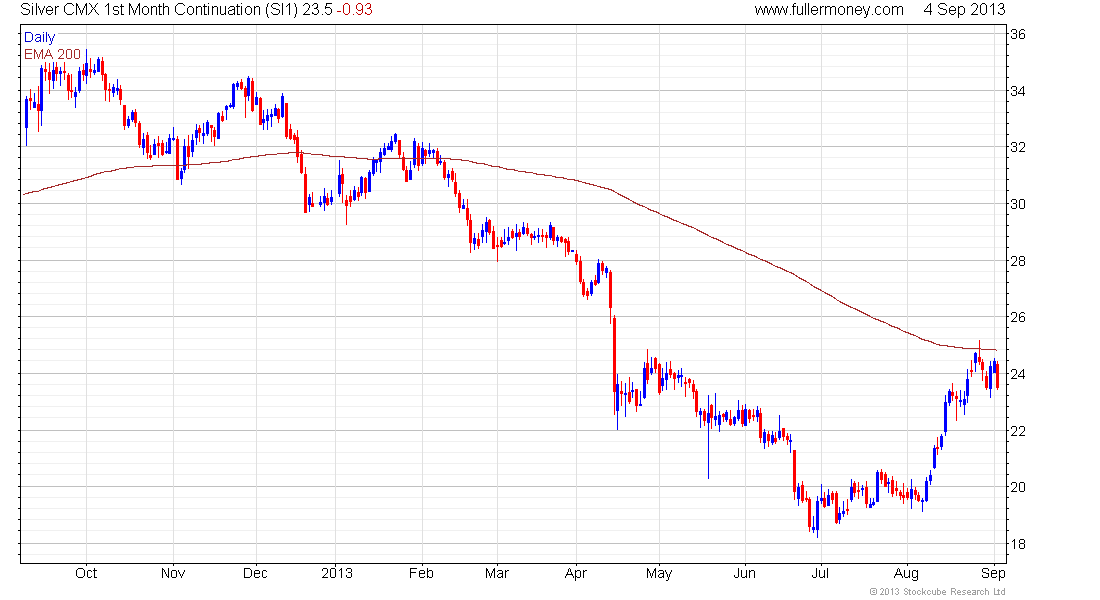The width and height of the screenshot is (1100, 600).
Task: Click the red price change -0.93
Action: click(354, 10)
